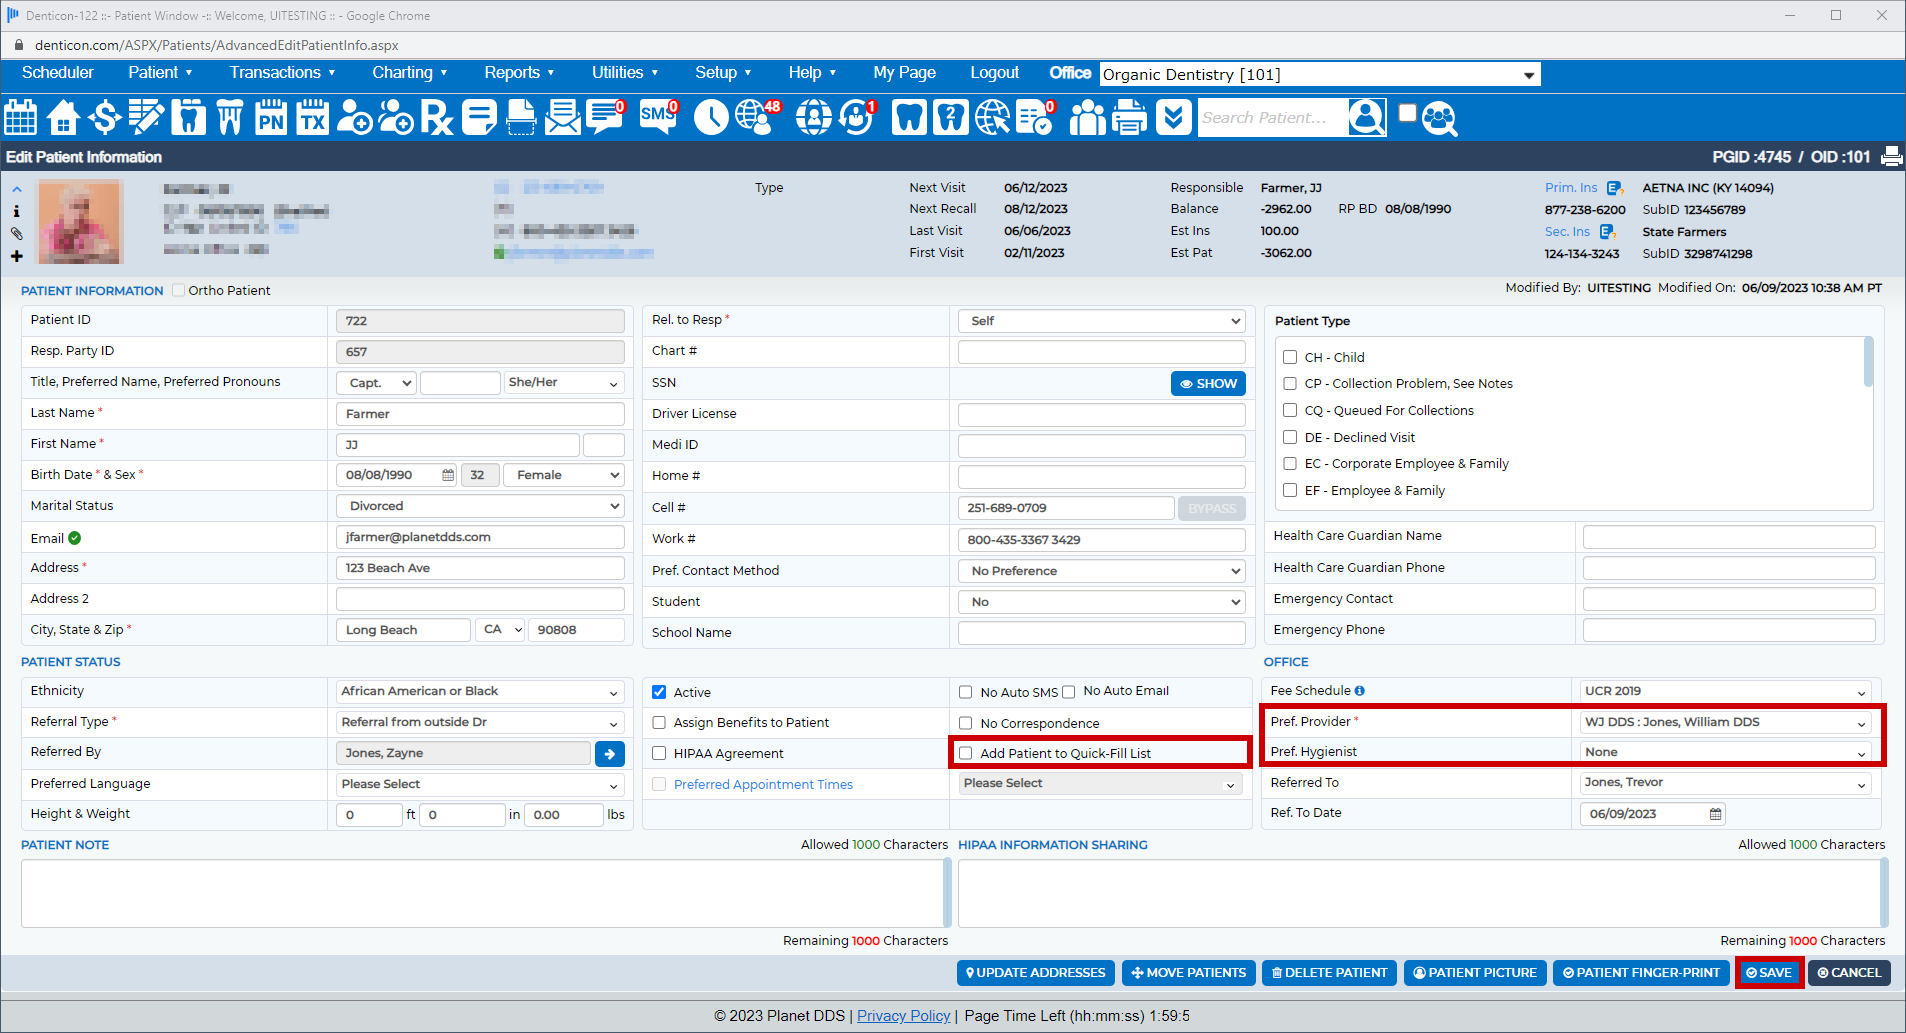Open the SMS messages icon
The width and height of the screenshot is (1906, 1033).
[x=659, y=117]
